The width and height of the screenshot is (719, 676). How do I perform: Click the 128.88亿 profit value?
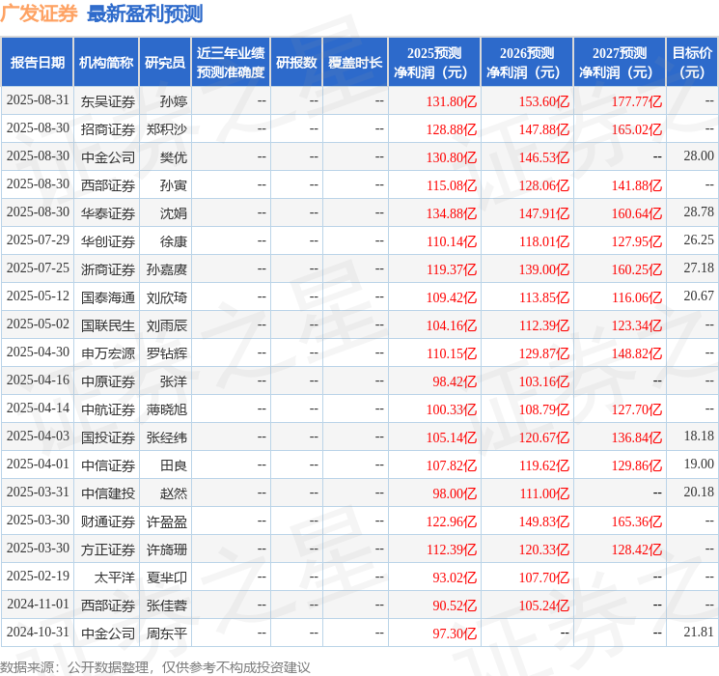(x=452, y=129)
